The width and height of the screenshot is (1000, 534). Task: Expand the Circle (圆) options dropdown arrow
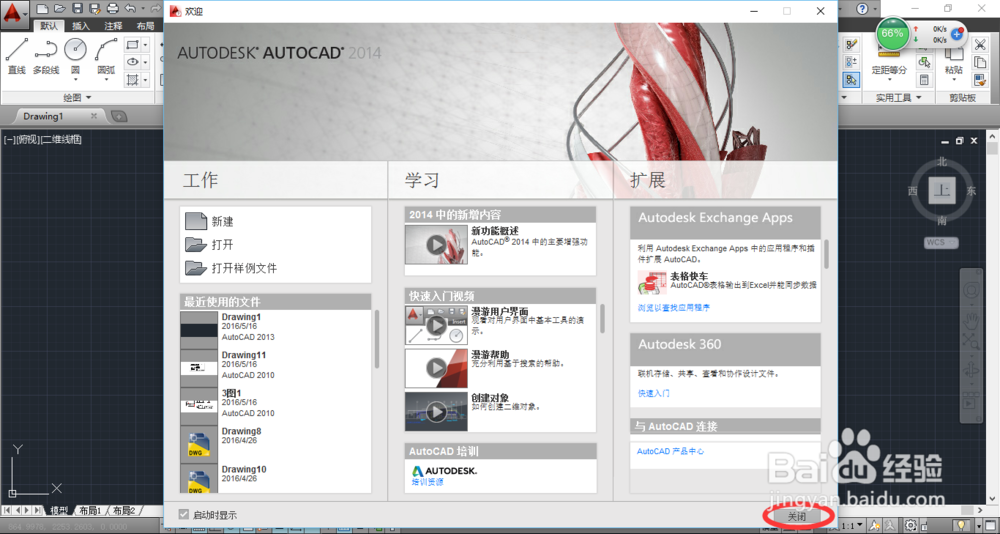point(75,80)
